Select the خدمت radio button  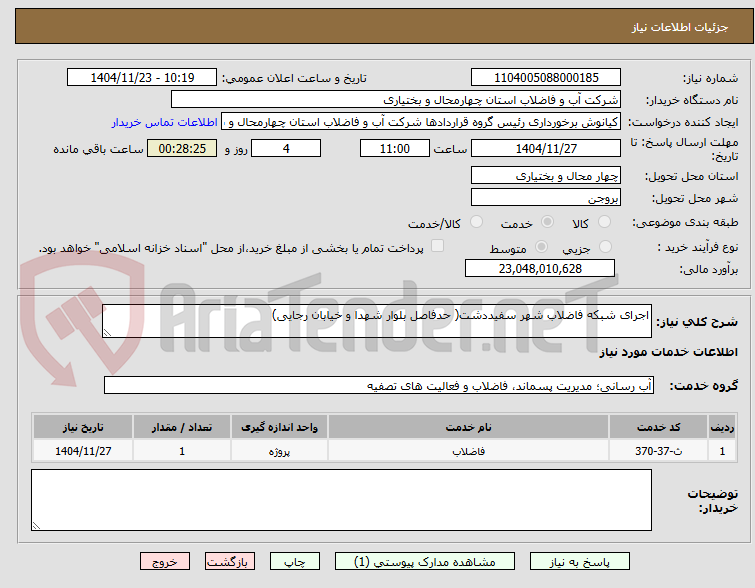click(547, 222)
